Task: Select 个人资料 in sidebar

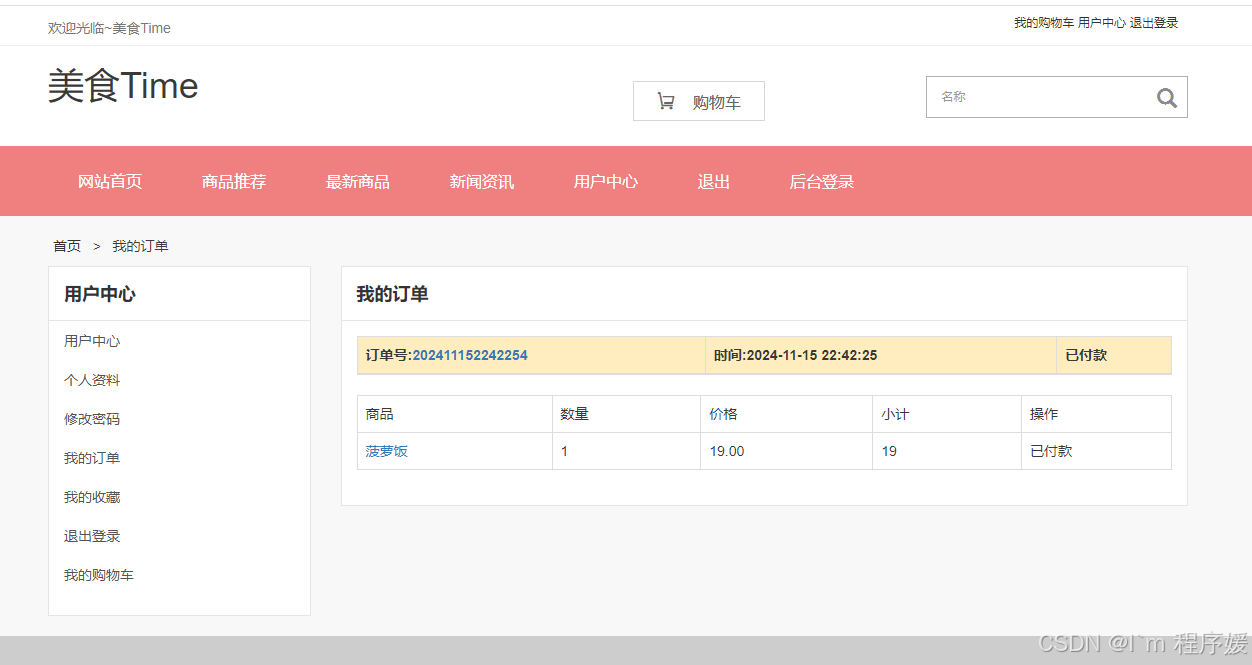Action: point(92,380)
